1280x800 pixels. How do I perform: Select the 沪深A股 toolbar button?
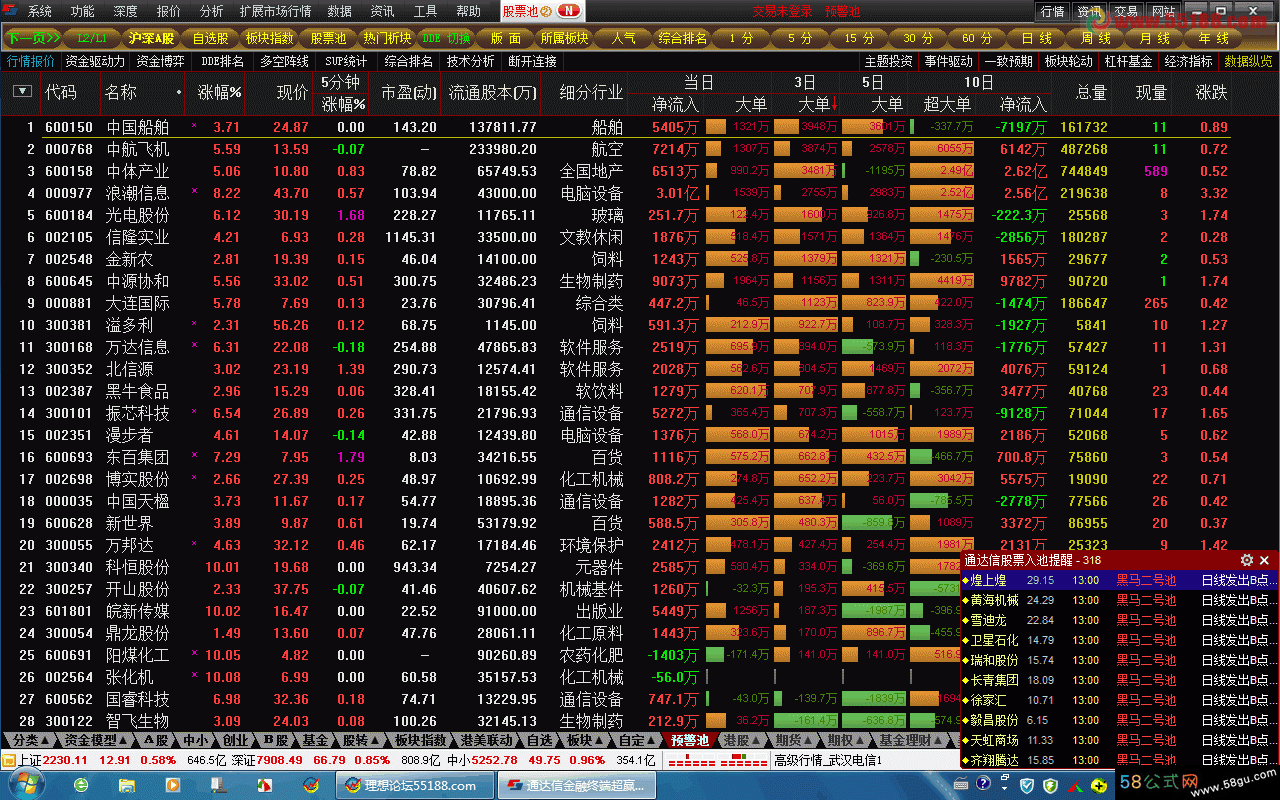(151, 38)
